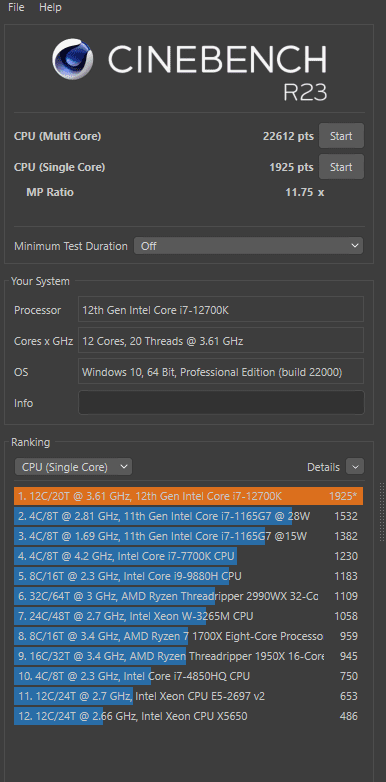Select ranking row Intel Xeon W-3265M

(189, 616)
